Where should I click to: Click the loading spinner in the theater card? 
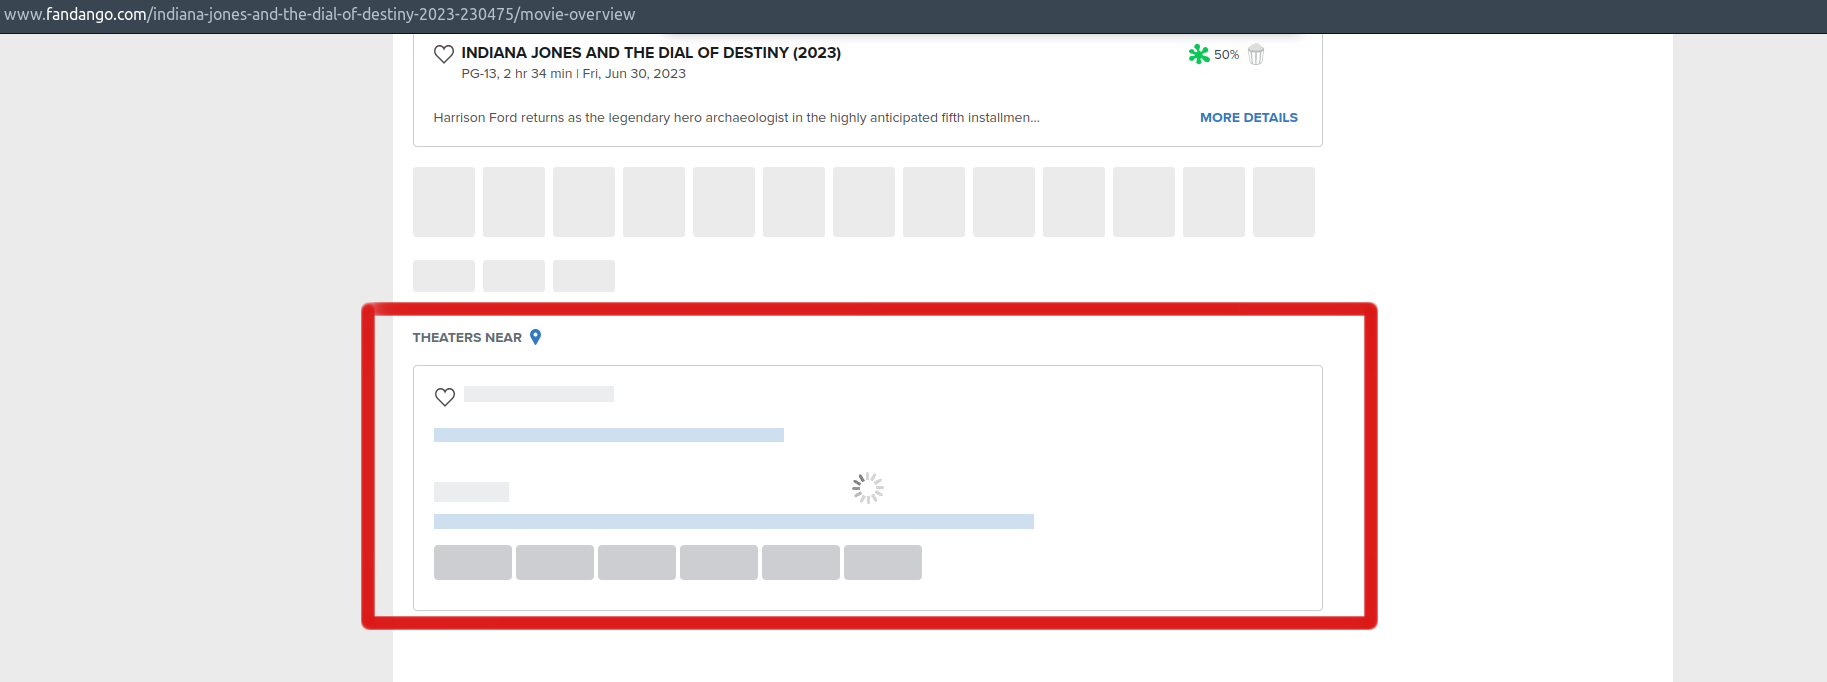pyautogui.click(x=867, y=488)
